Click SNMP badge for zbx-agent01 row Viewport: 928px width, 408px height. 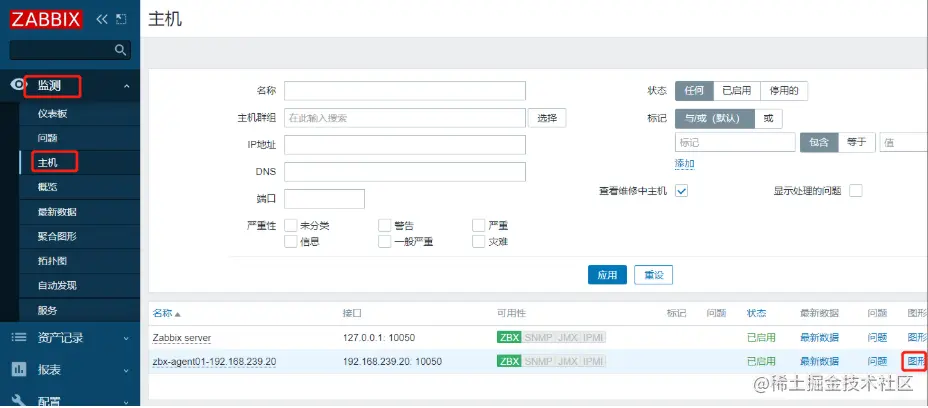point(538,361)
